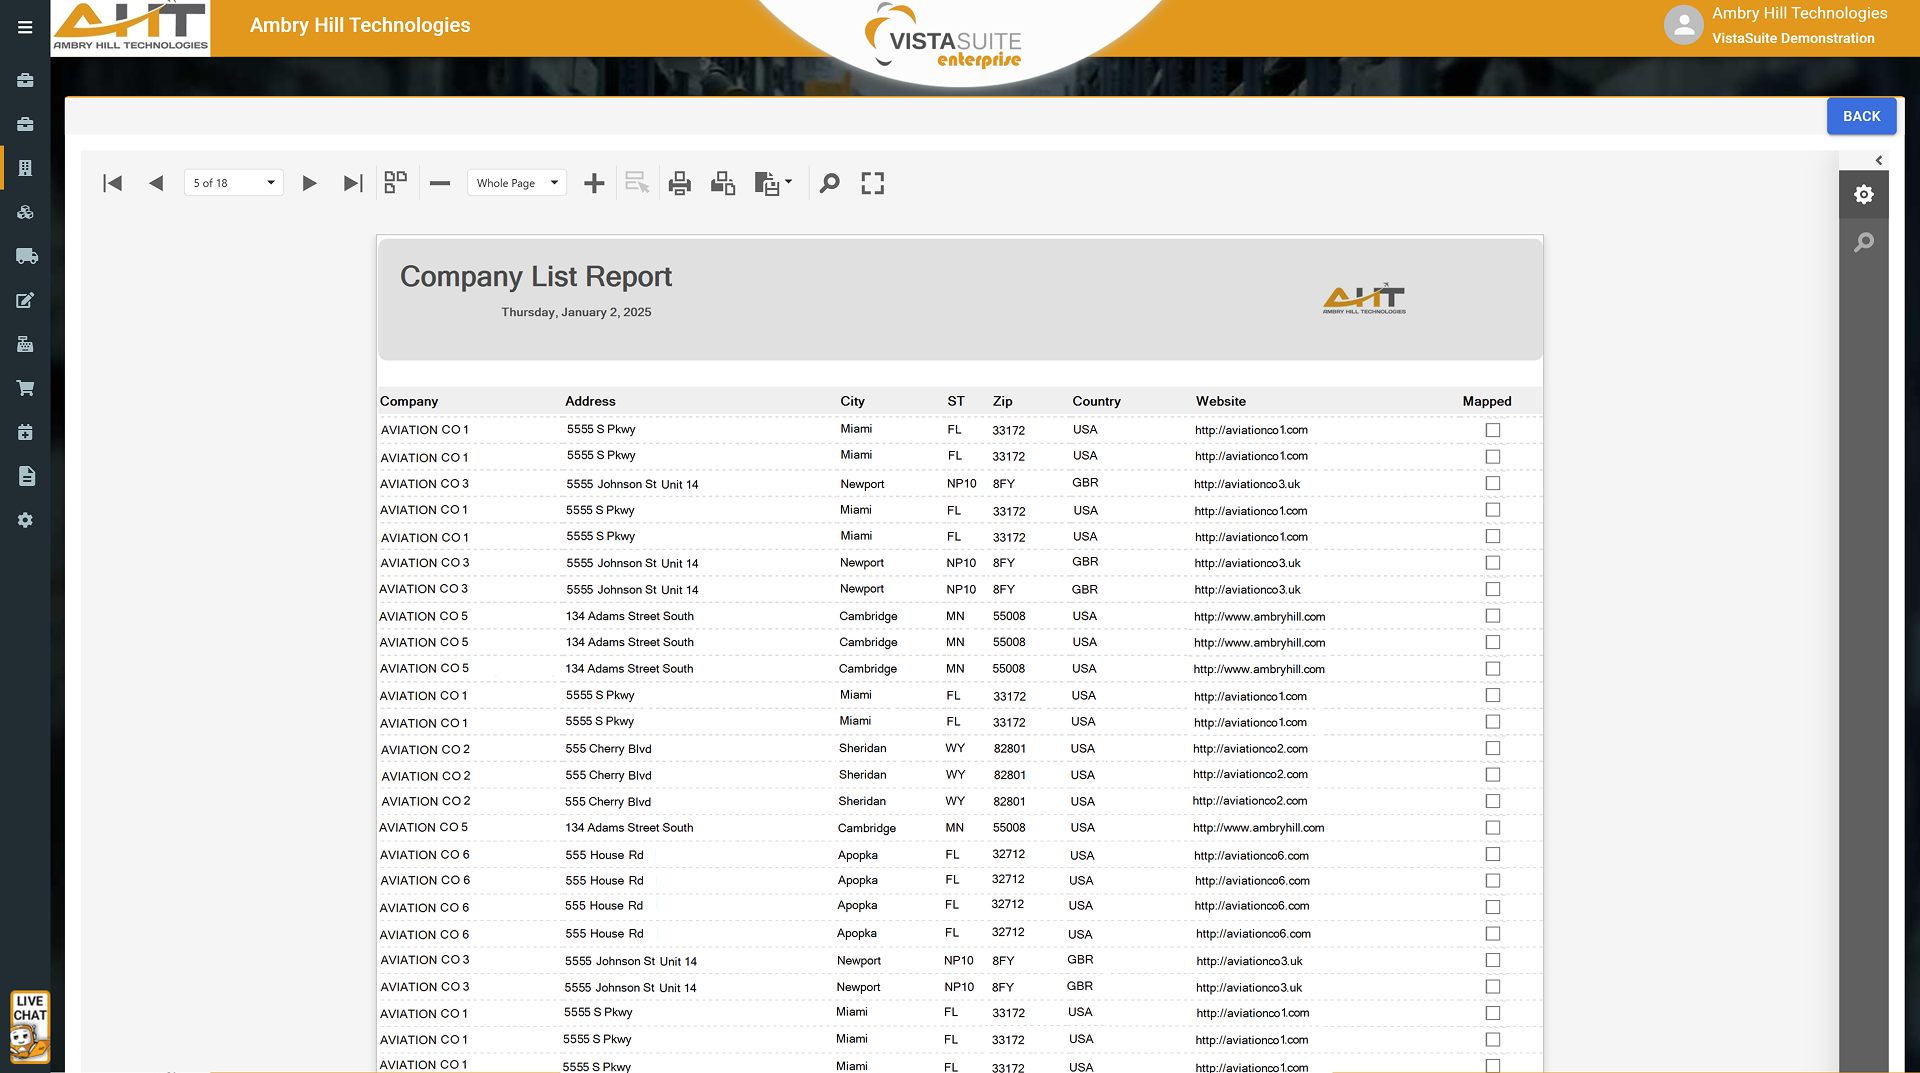Enter full screen report view

click(x=873, y=183)
